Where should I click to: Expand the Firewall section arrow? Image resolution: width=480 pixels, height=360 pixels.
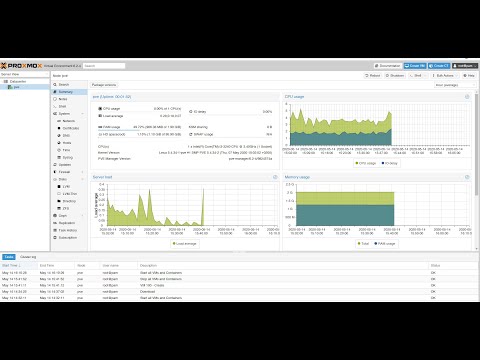click(x=82, y=172)
